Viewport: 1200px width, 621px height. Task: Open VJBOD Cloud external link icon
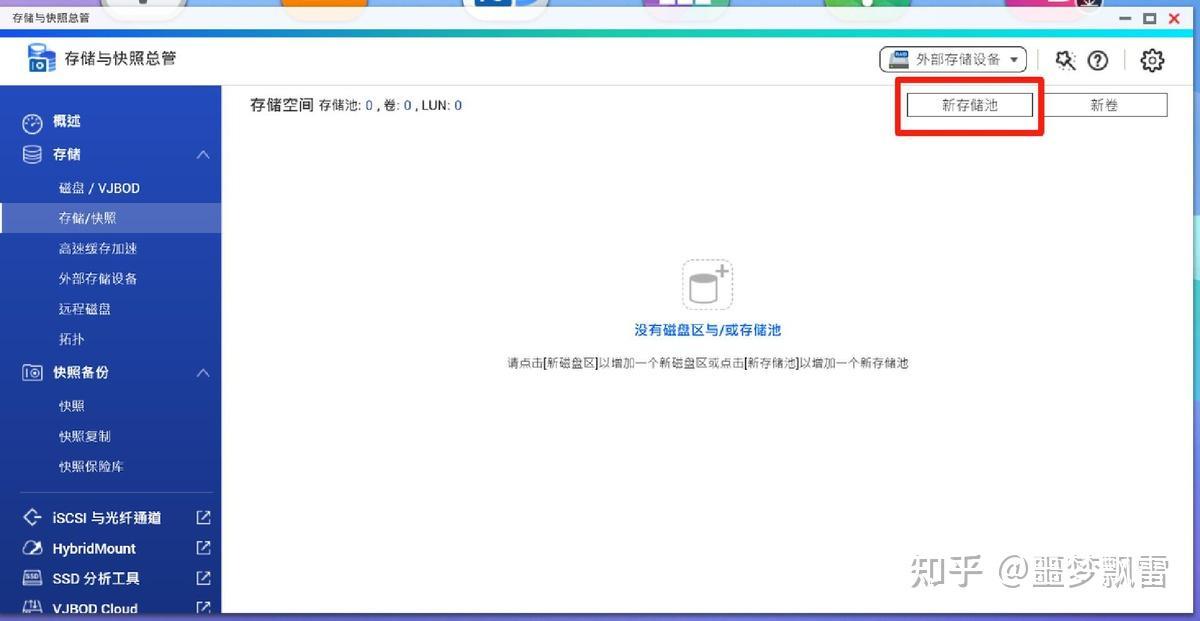[203, 607]
